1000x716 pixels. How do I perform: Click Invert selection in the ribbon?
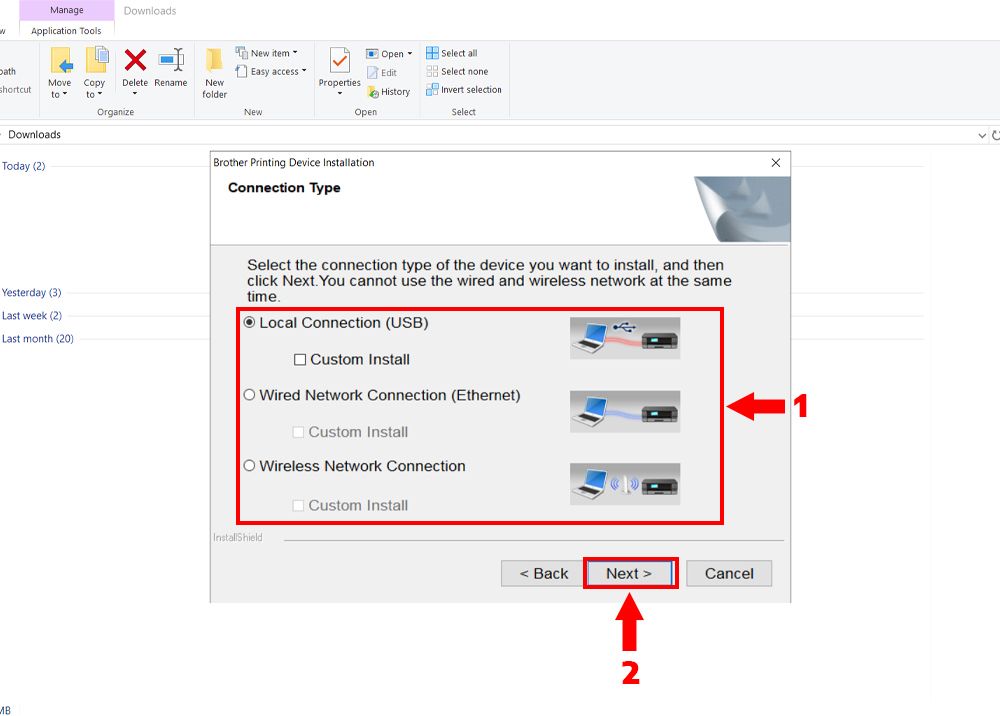coord(464,90)
